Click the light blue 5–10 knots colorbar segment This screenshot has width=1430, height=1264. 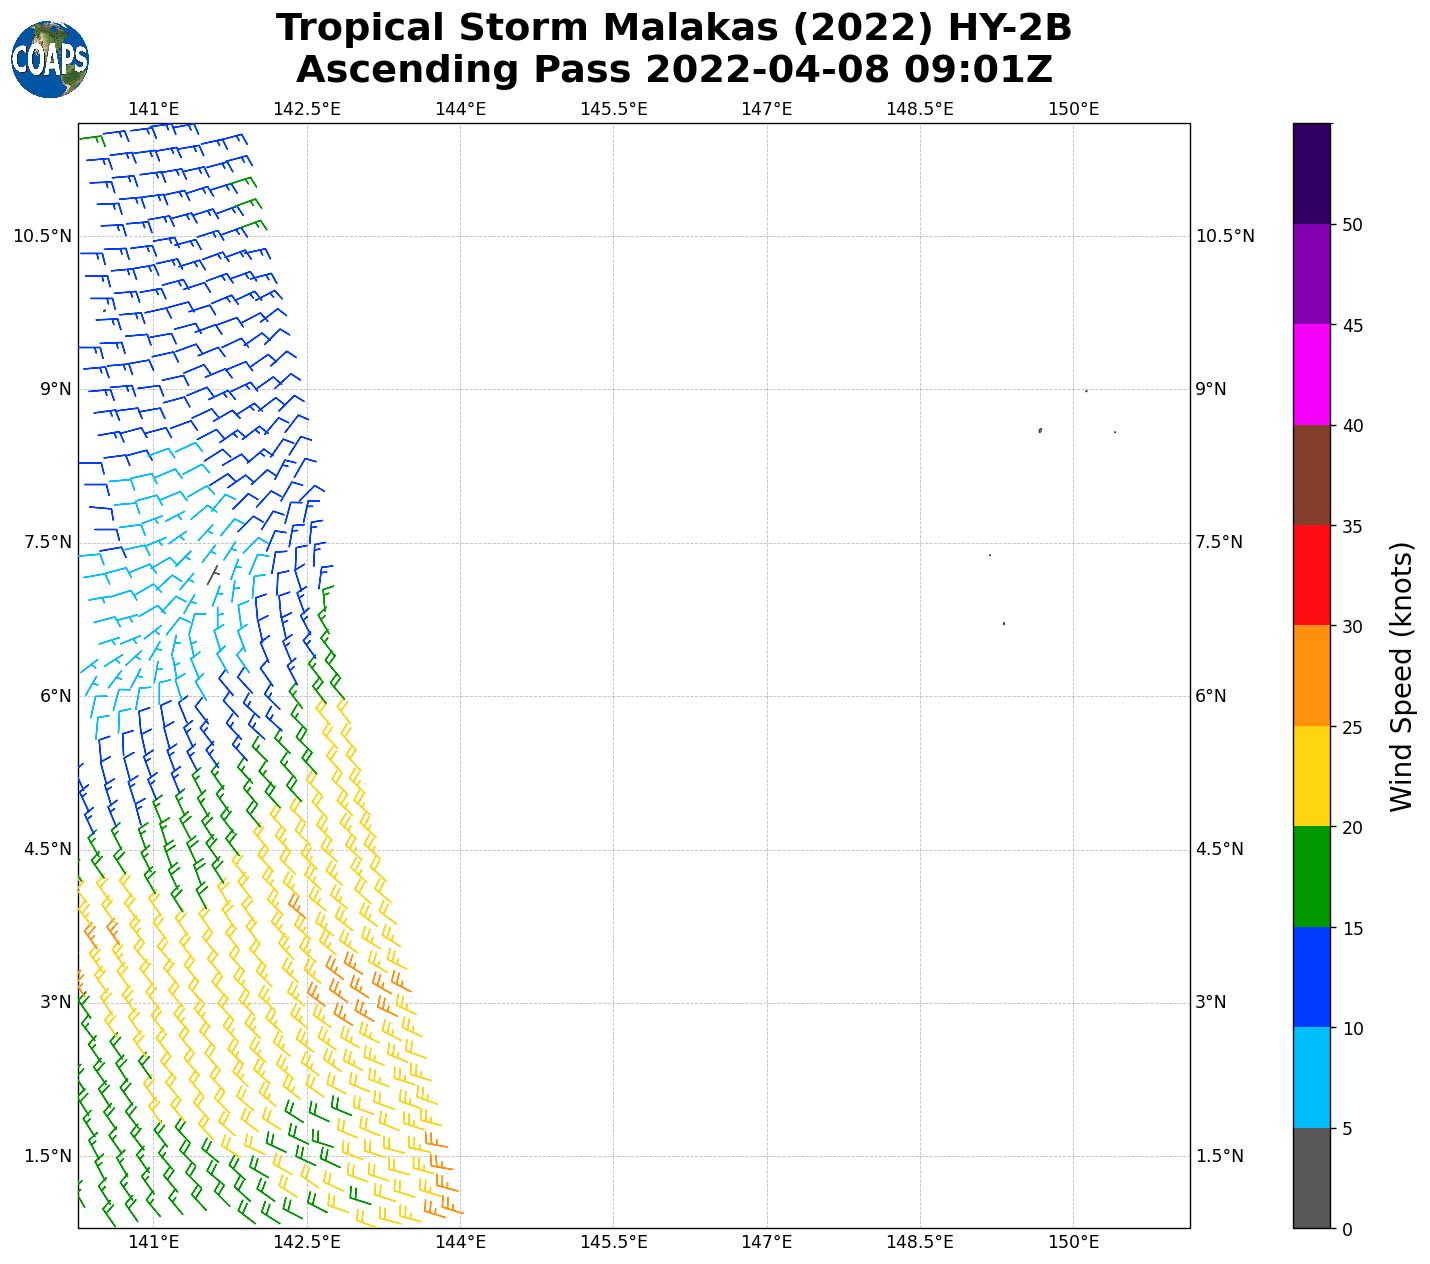1311,1077
